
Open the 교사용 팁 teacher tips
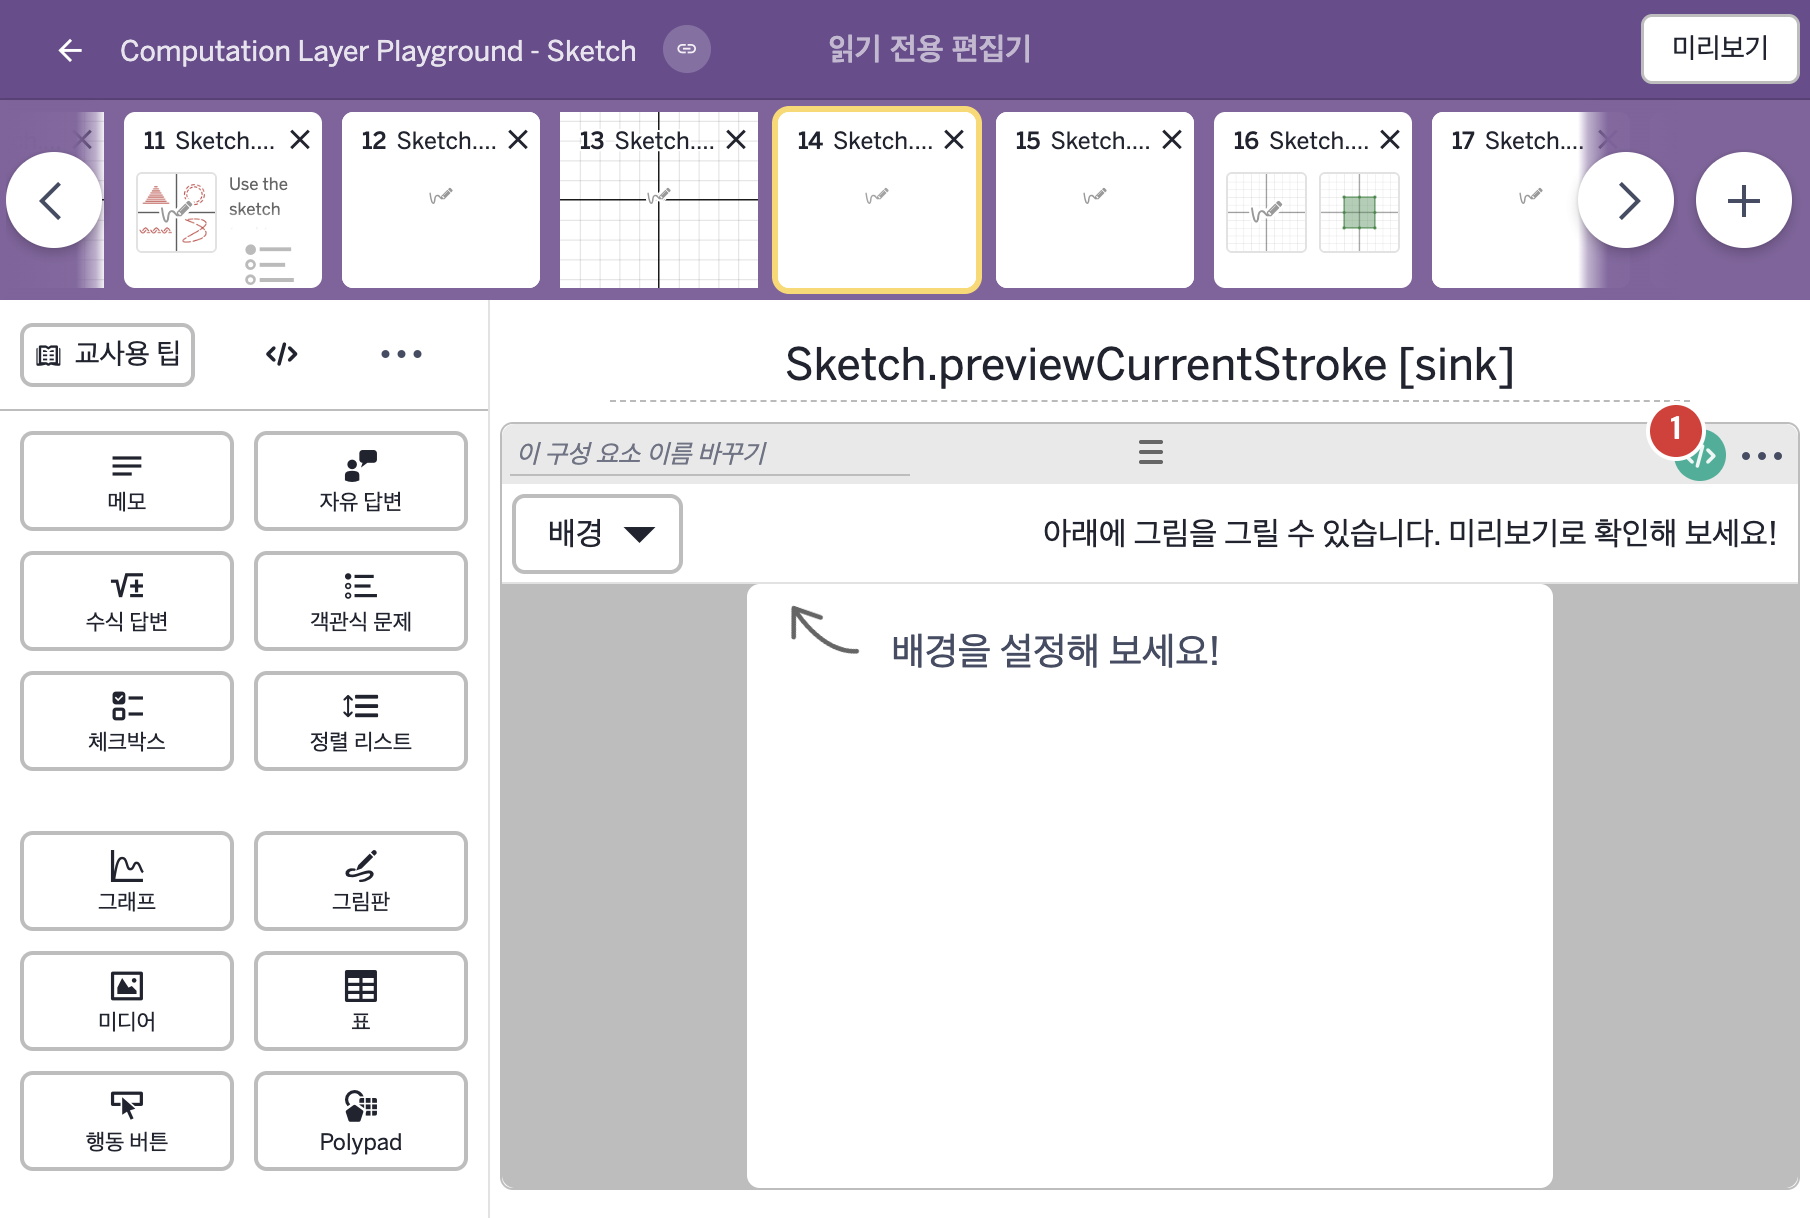(108, 354)
